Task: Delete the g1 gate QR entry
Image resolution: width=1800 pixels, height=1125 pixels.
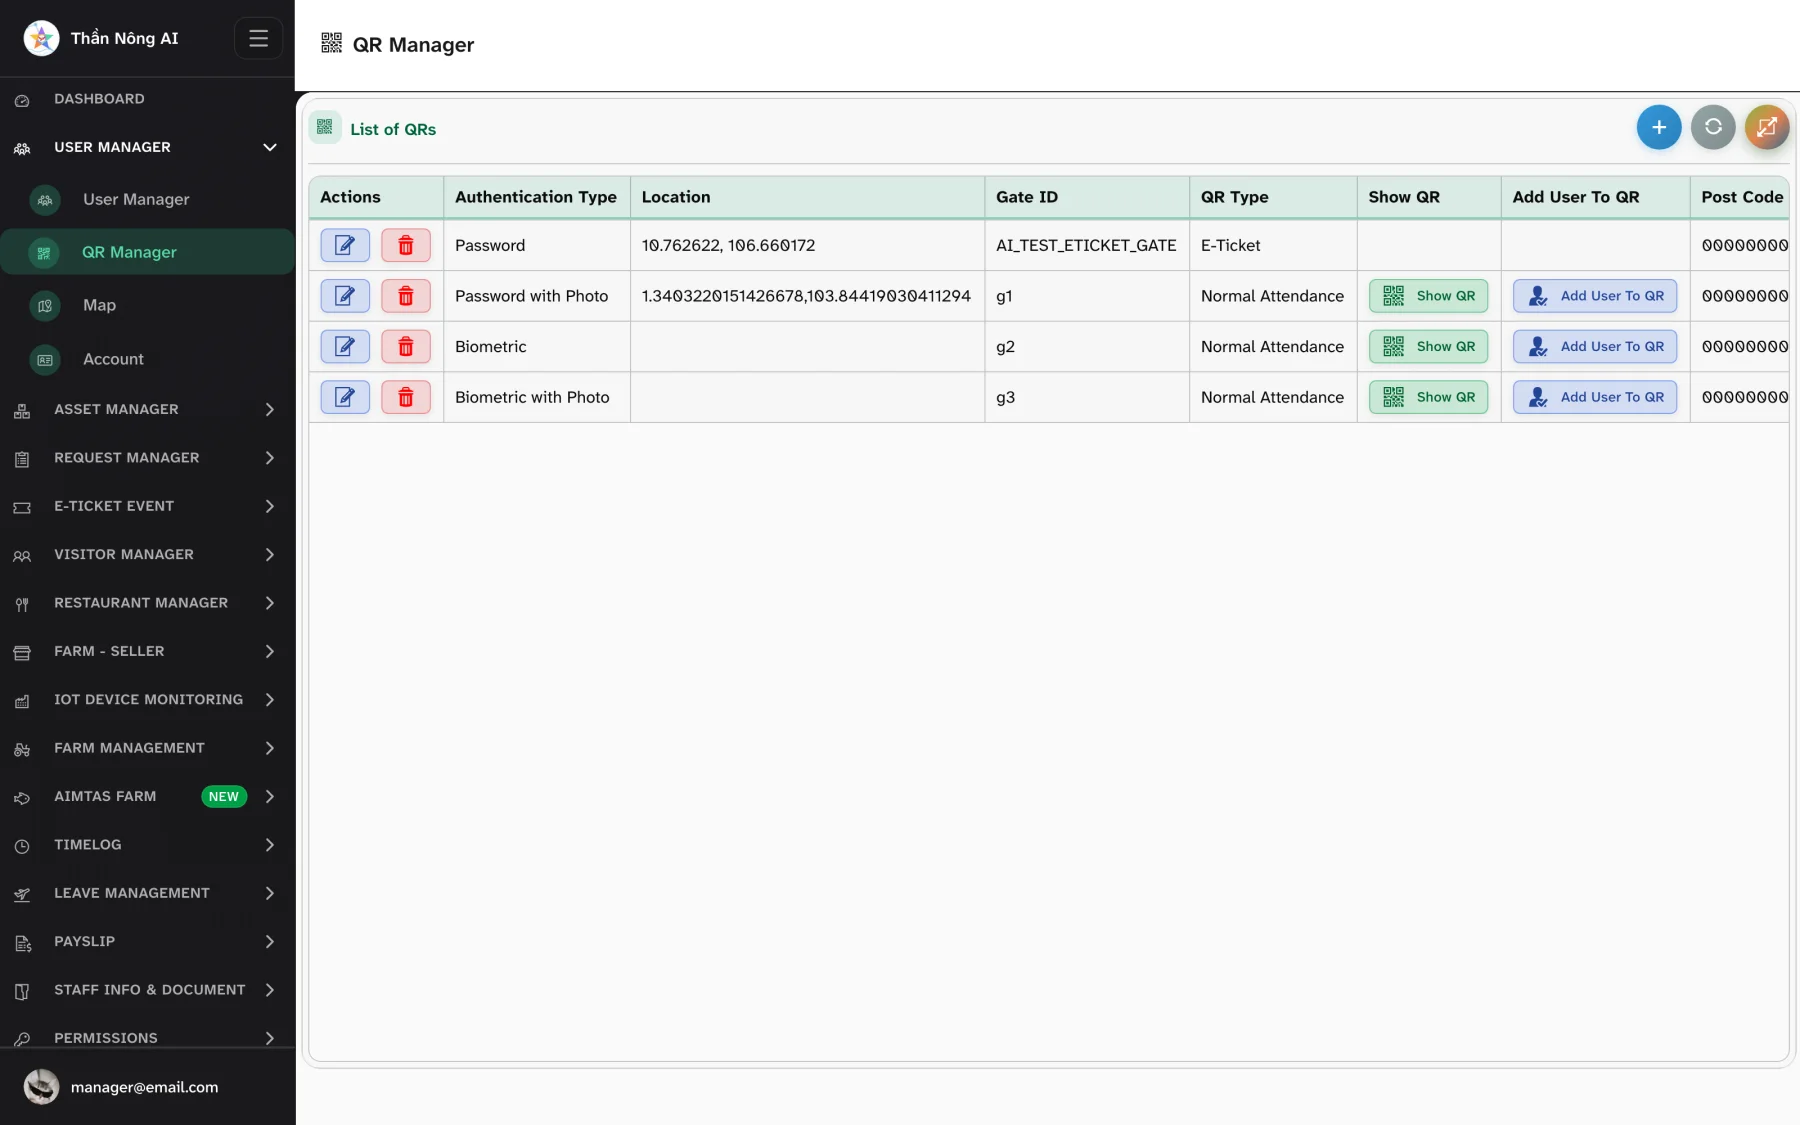Action: coord(406,296)
